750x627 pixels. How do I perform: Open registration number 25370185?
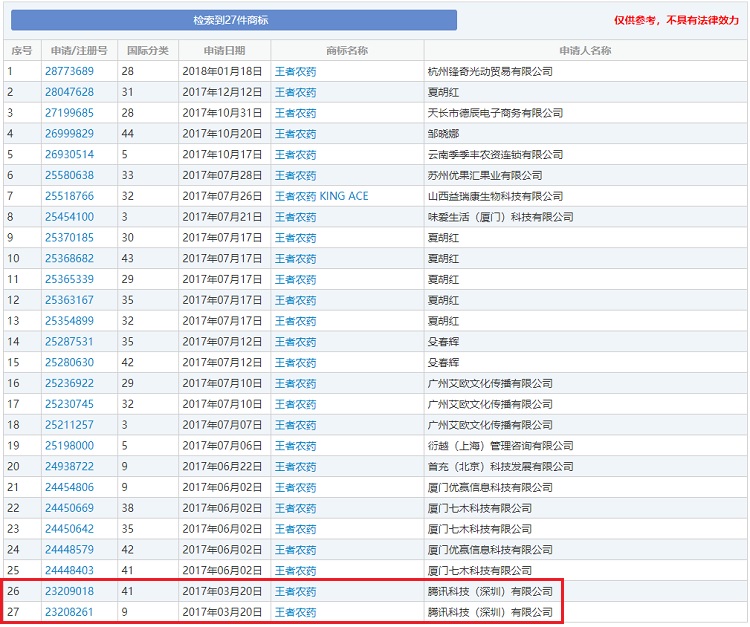point(69,238)
